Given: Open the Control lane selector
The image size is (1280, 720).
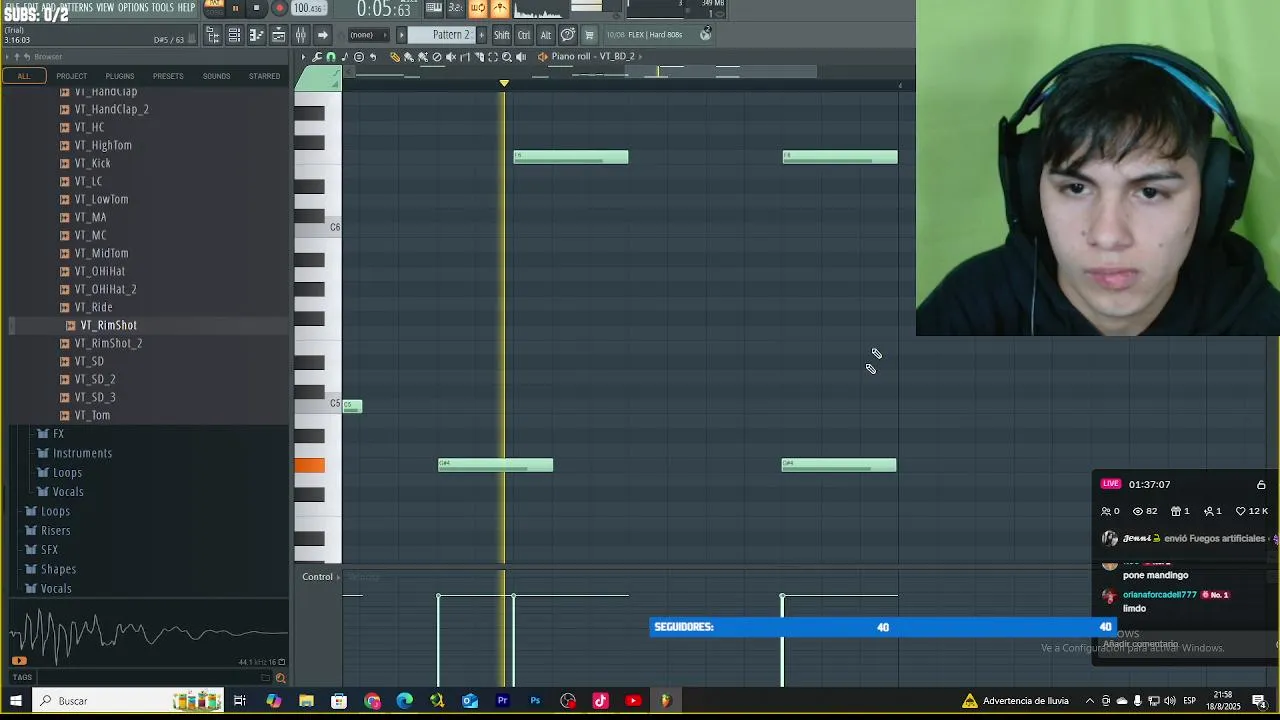Looking at the screenshot, I should click(x=320, y=577).
